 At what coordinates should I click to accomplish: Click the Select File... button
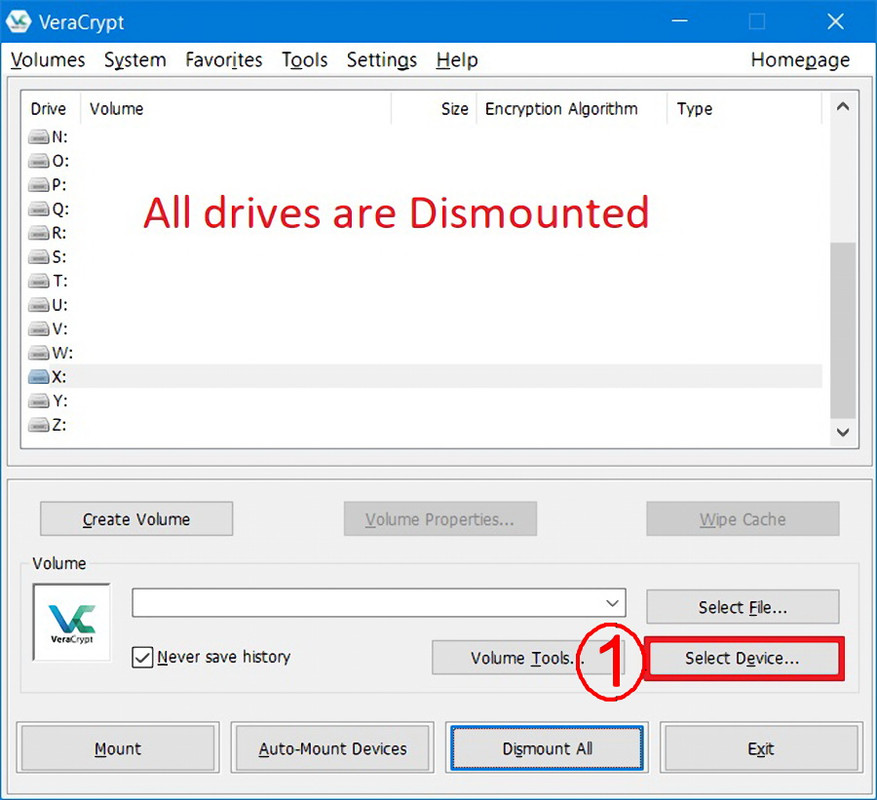(743, 607)
